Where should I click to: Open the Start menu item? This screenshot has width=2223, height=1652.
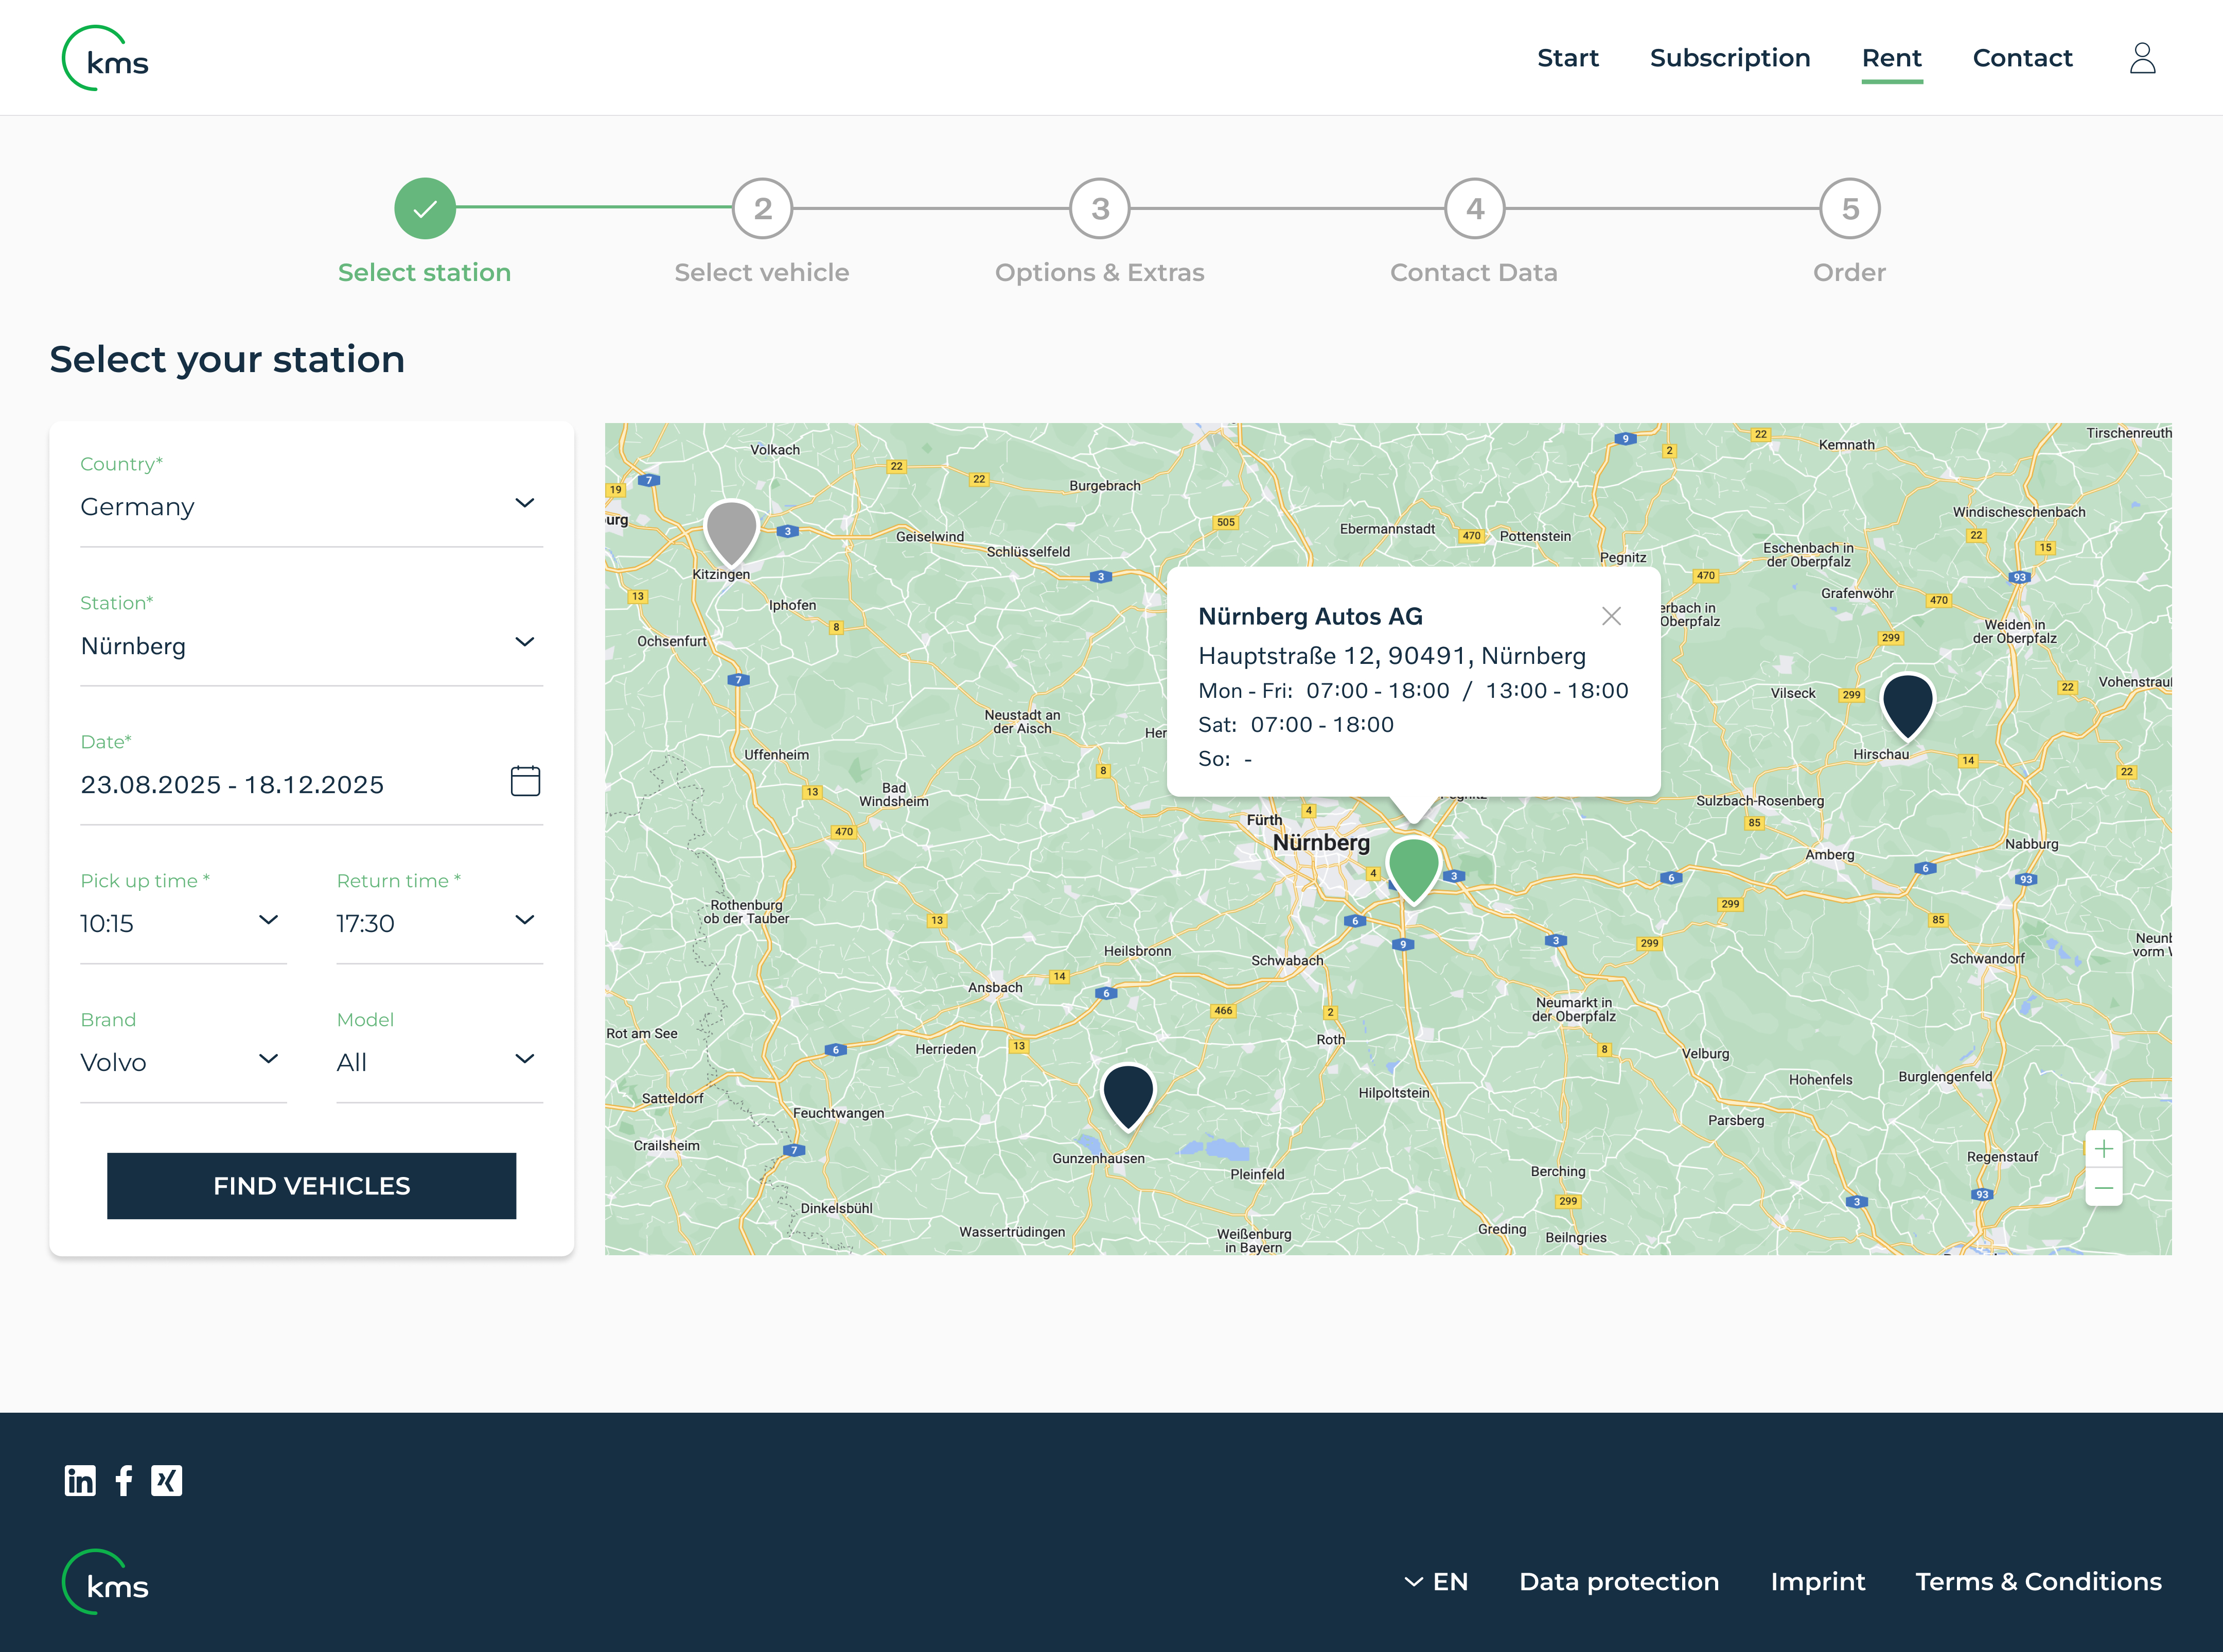[1567, 58]
